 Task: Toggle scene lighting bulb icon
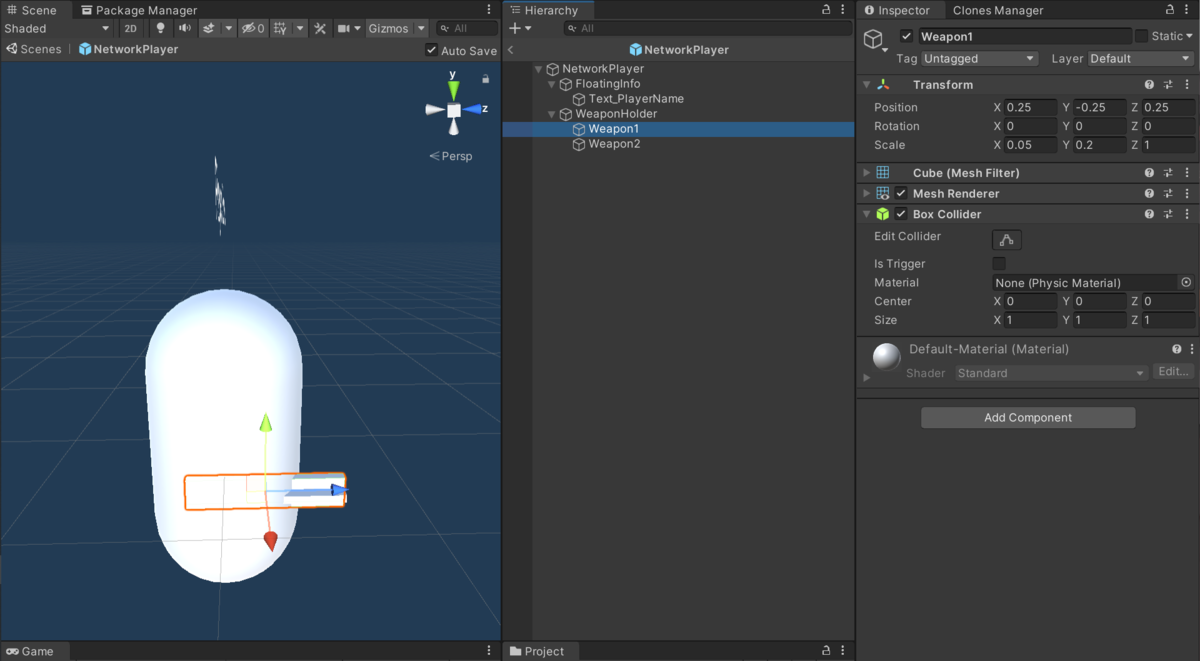pyautogui.click(x=160, y=28)
